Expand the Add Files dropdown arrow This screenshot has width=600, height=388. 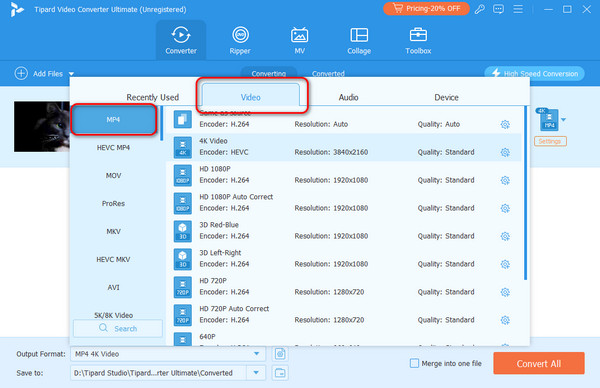pyautogui.click(x=71, y=74)
